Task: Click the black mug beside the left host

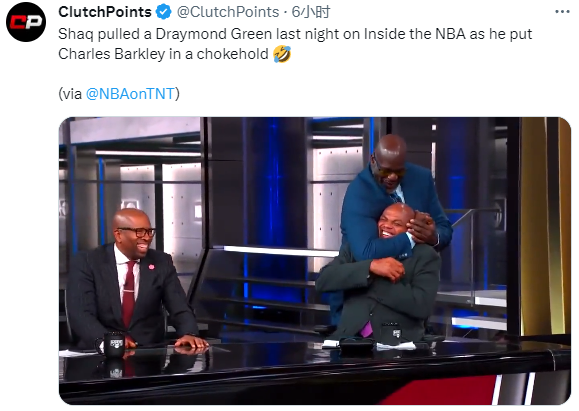Action: 112,344
